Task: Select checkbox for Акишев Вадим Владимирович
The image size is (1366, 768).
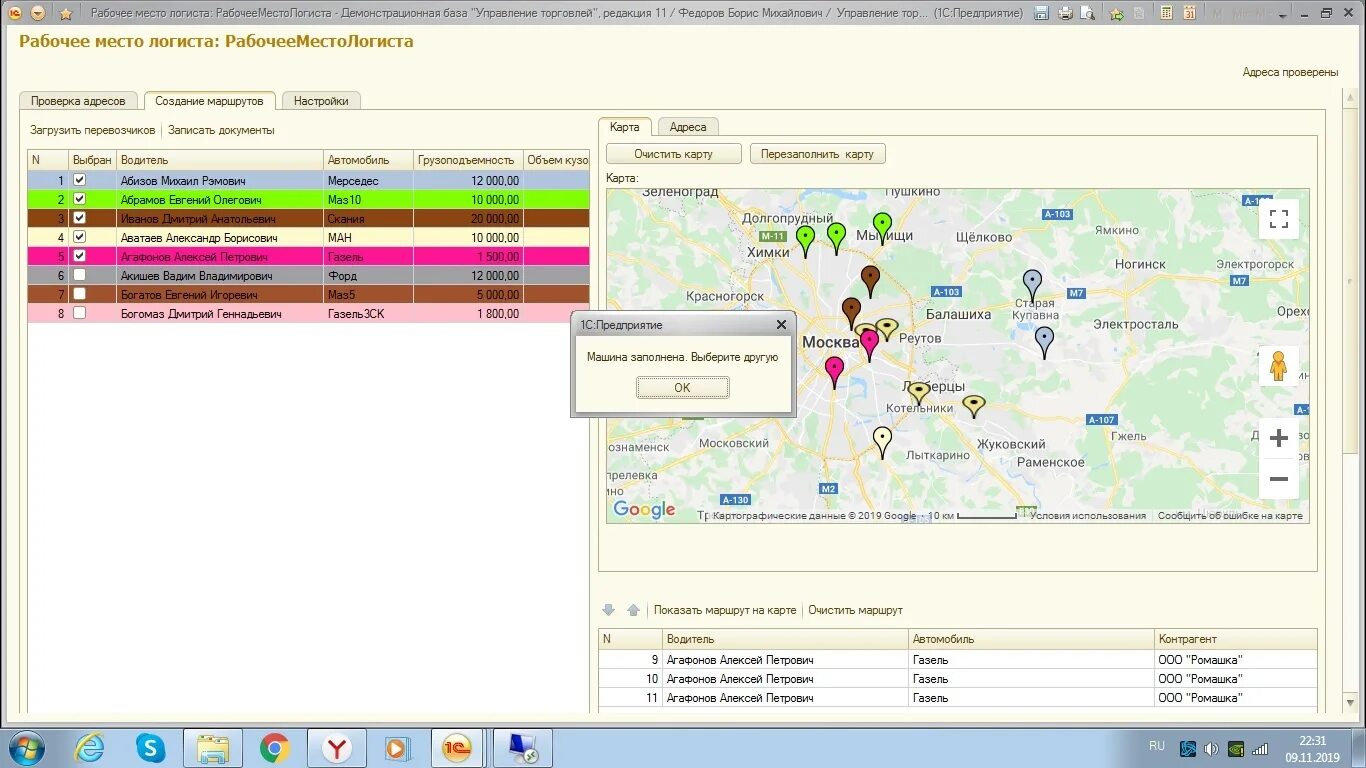Action: coord(80,275)
